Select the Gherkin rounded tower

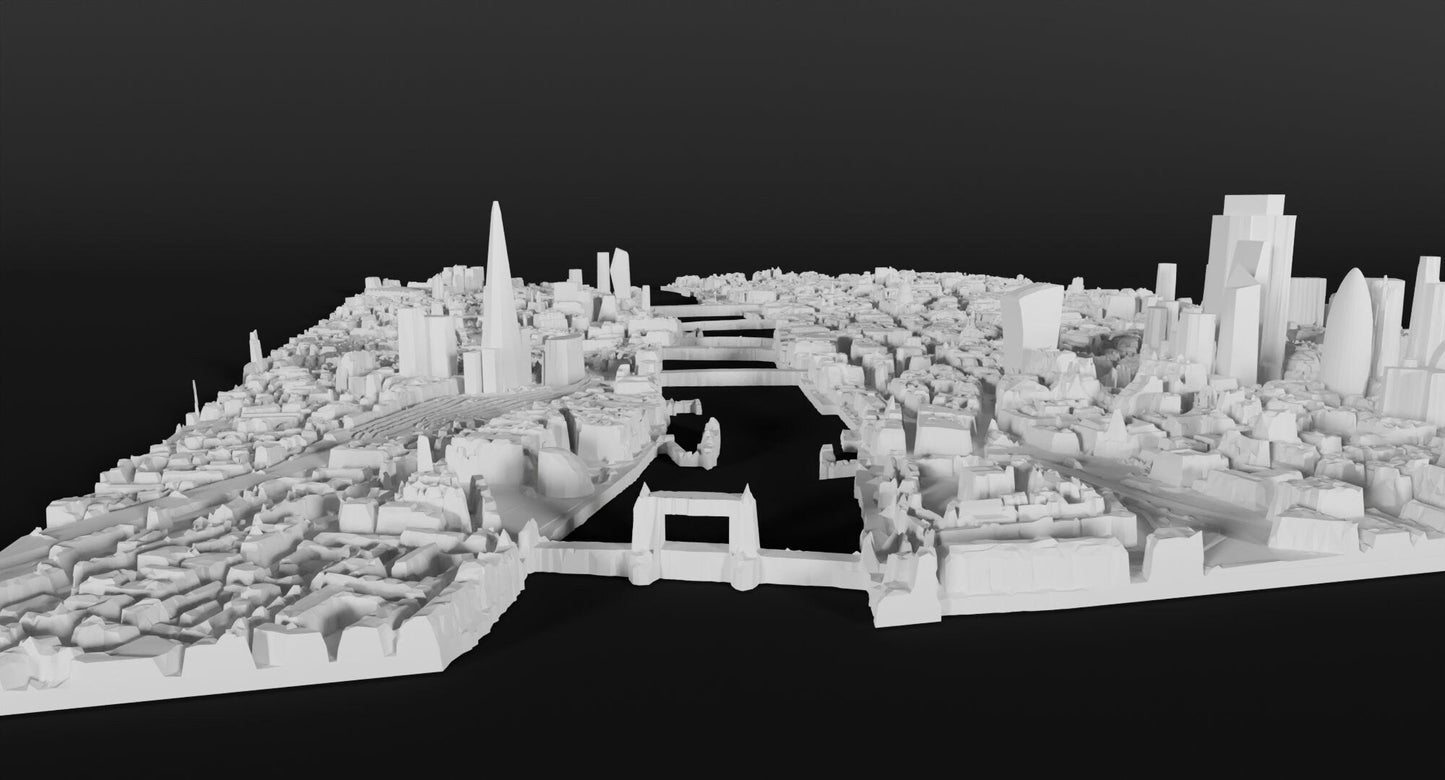pos(1348,331)
